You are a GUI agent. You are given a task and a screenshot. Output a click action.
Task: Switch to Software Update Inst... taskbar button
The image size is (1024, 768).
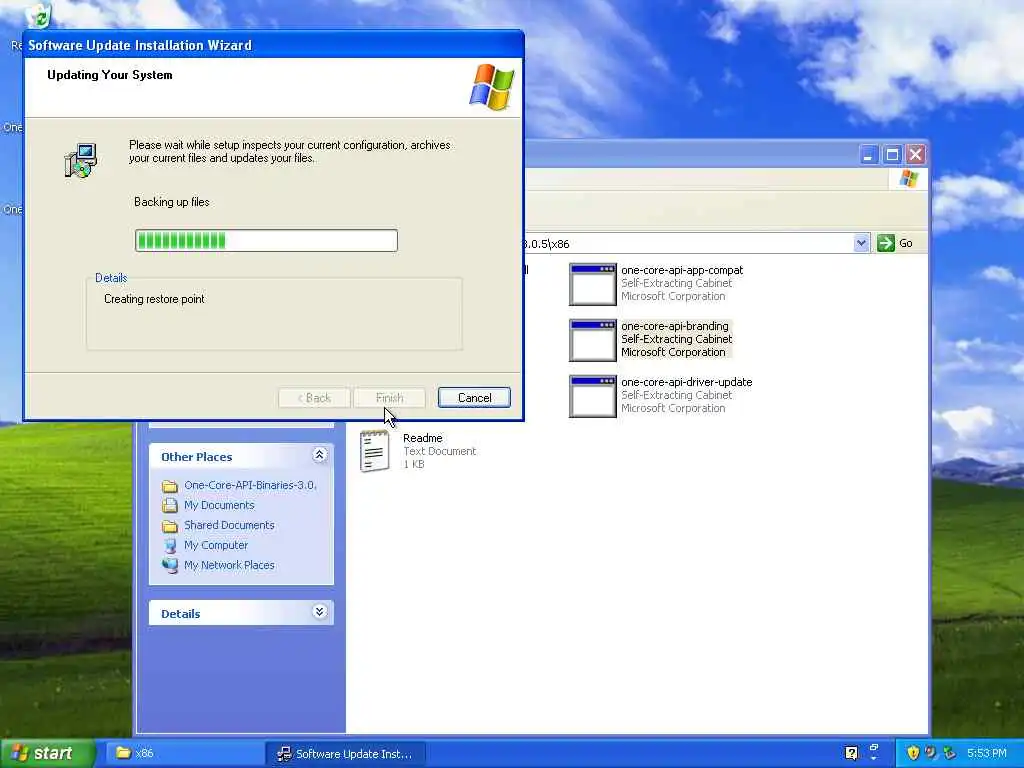pyautogui.click(x=345, y=754)
